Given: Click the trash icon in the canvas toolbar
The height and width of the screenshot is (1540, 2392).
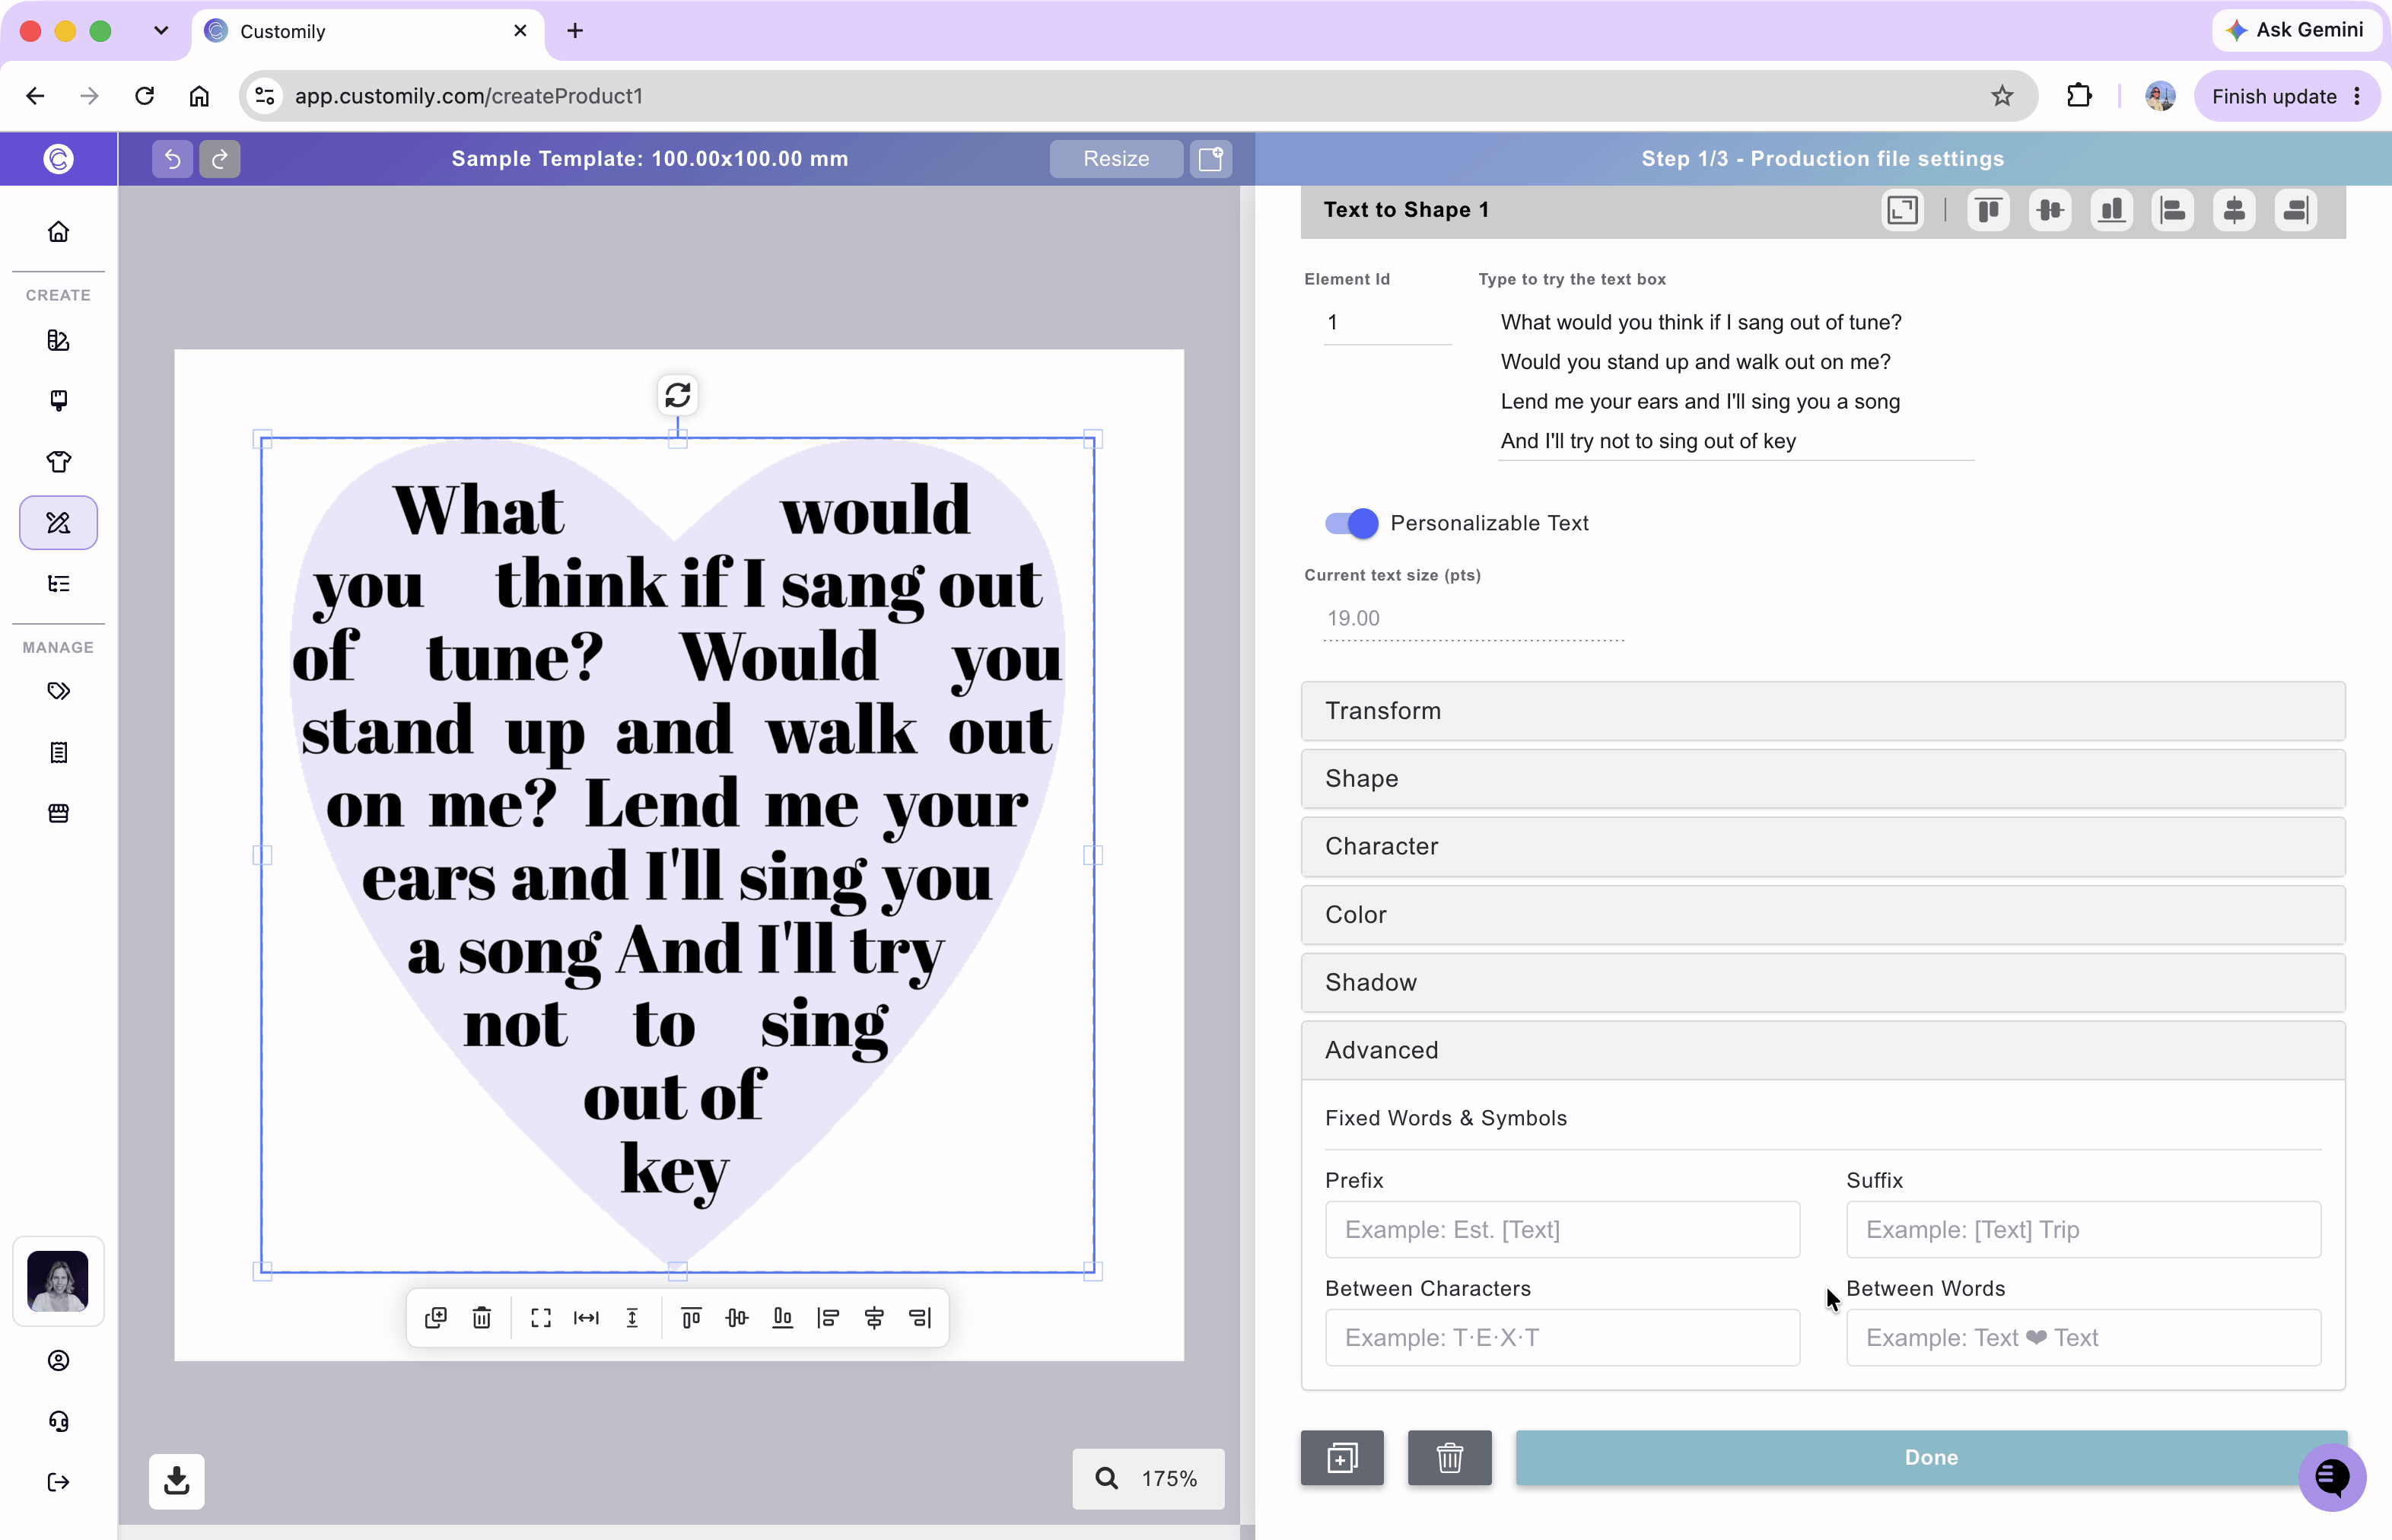Looking at the screenshot, I should tap(482, 1318).
